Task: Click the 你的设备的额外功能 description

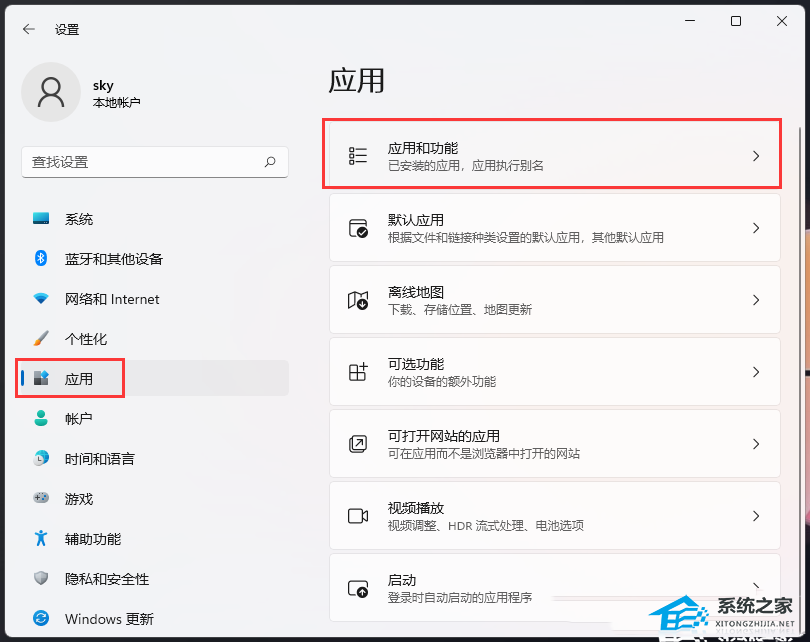Action: point(442,382)
